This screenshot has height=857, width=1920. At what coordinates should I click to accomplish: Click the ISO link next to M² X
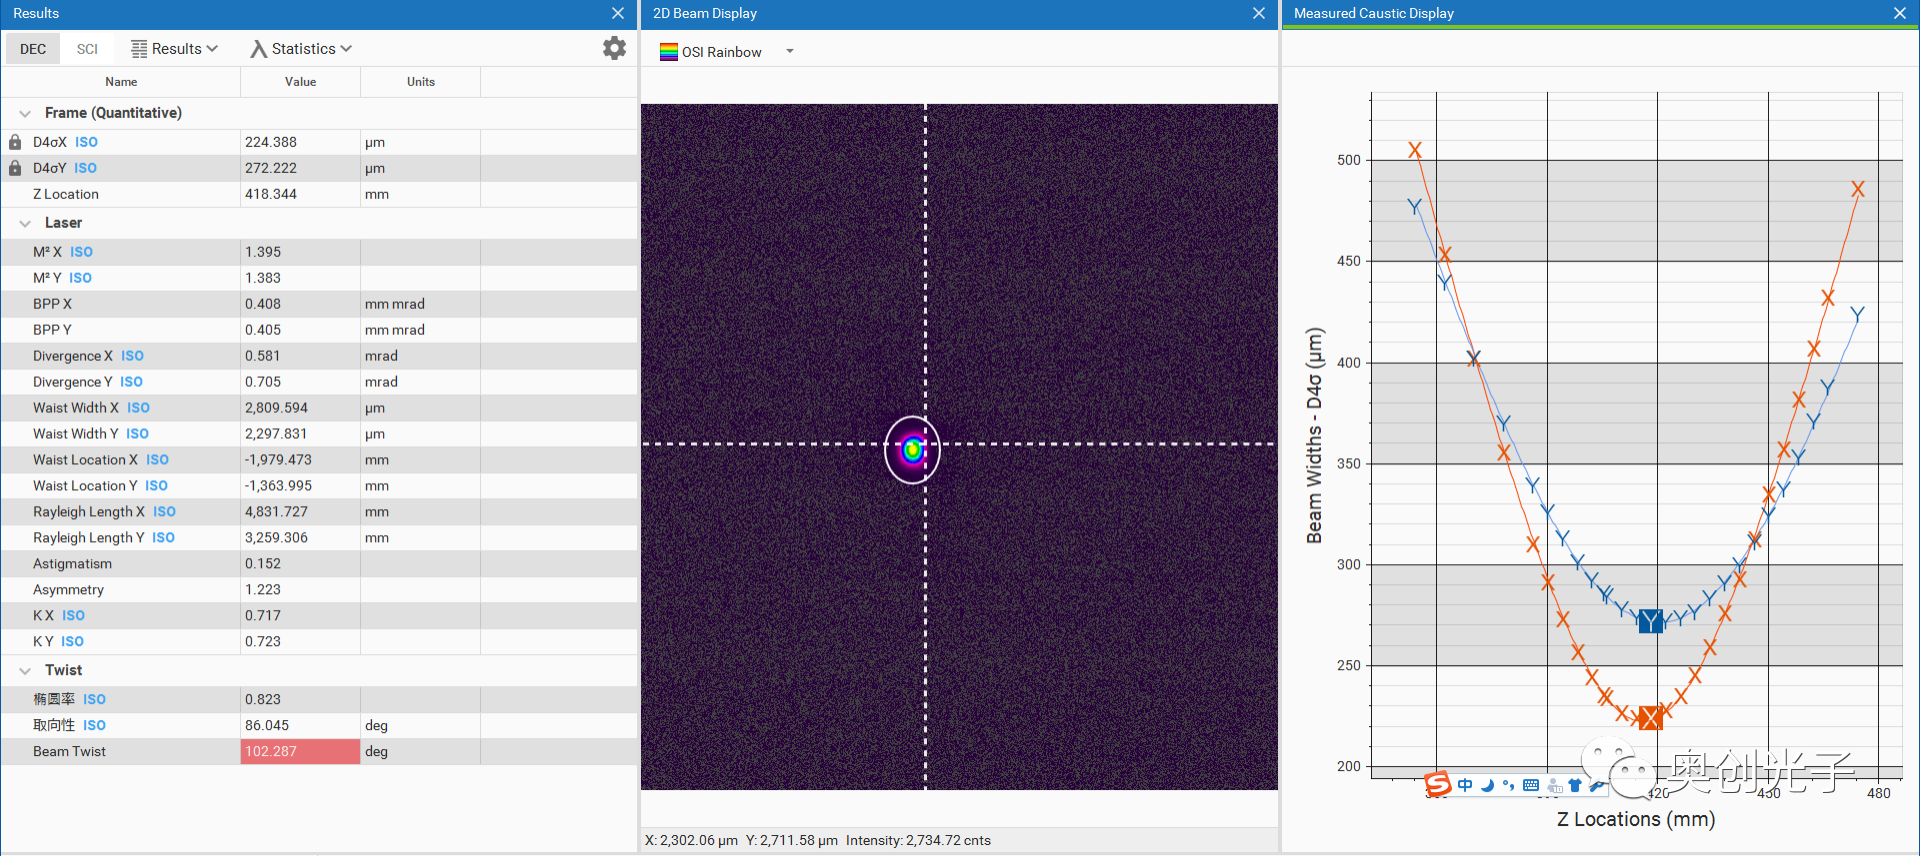click(81, 252)
